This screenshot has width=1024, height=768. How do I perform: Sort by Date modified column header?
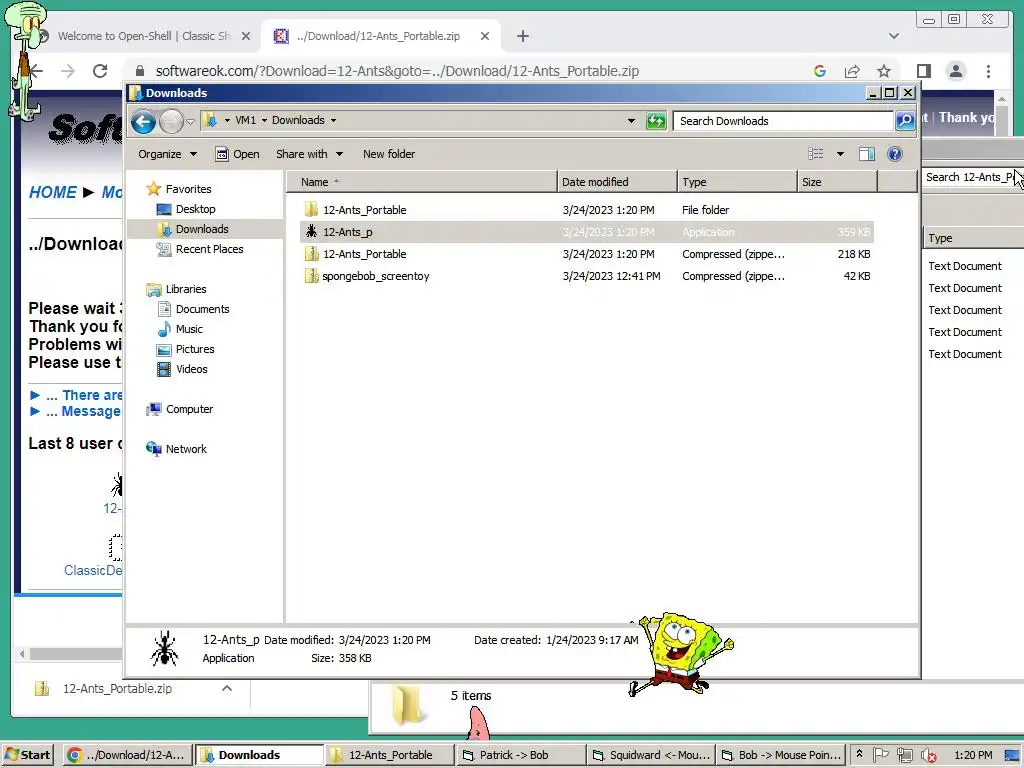click(x=616, y=182)
